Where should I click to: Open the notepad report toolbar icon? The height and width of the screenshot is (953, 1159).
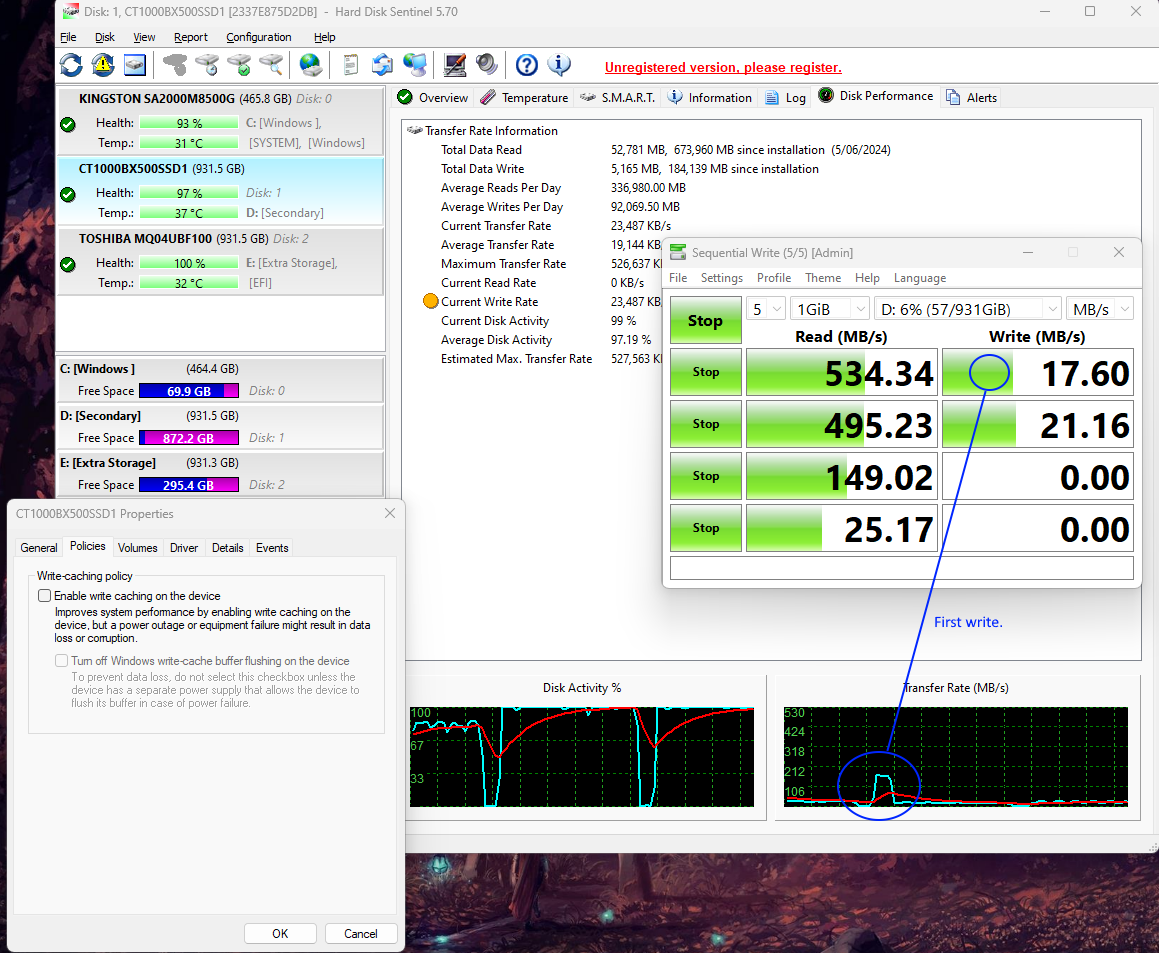(x=351, y=65)
